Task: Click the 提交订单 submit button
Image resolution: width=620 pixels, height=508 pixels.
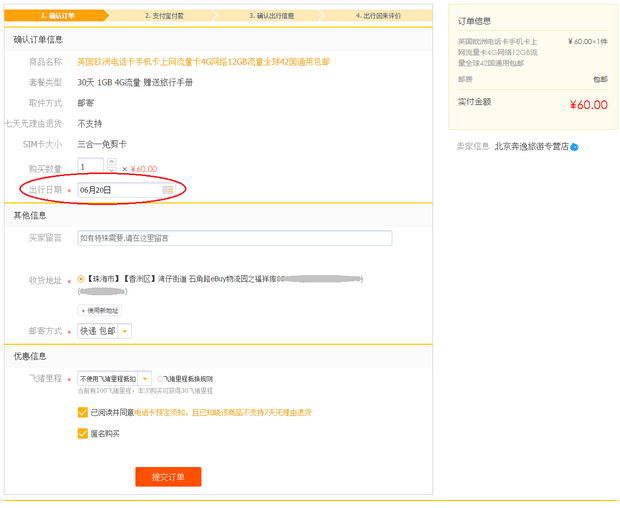Action: pos(168,477)
